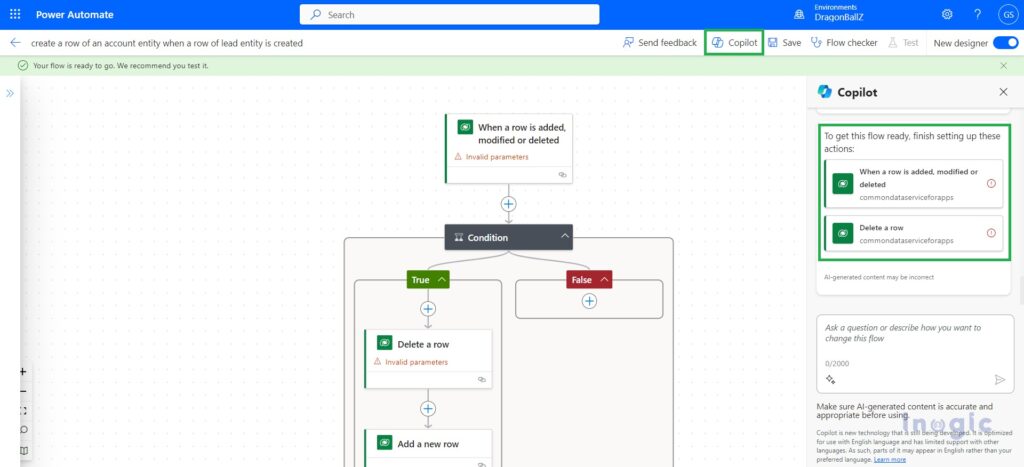Open the settings gear icon
Screen dimensions: 1024x467
click(947, 14)
